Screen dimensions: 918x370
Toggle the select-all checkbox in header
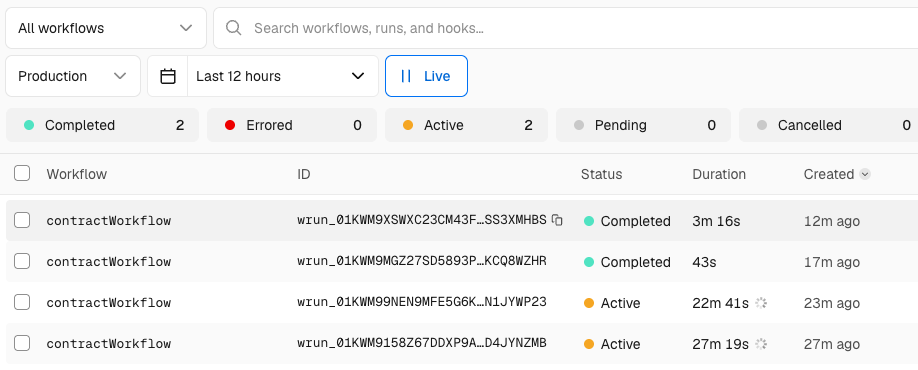pos(22,173)
